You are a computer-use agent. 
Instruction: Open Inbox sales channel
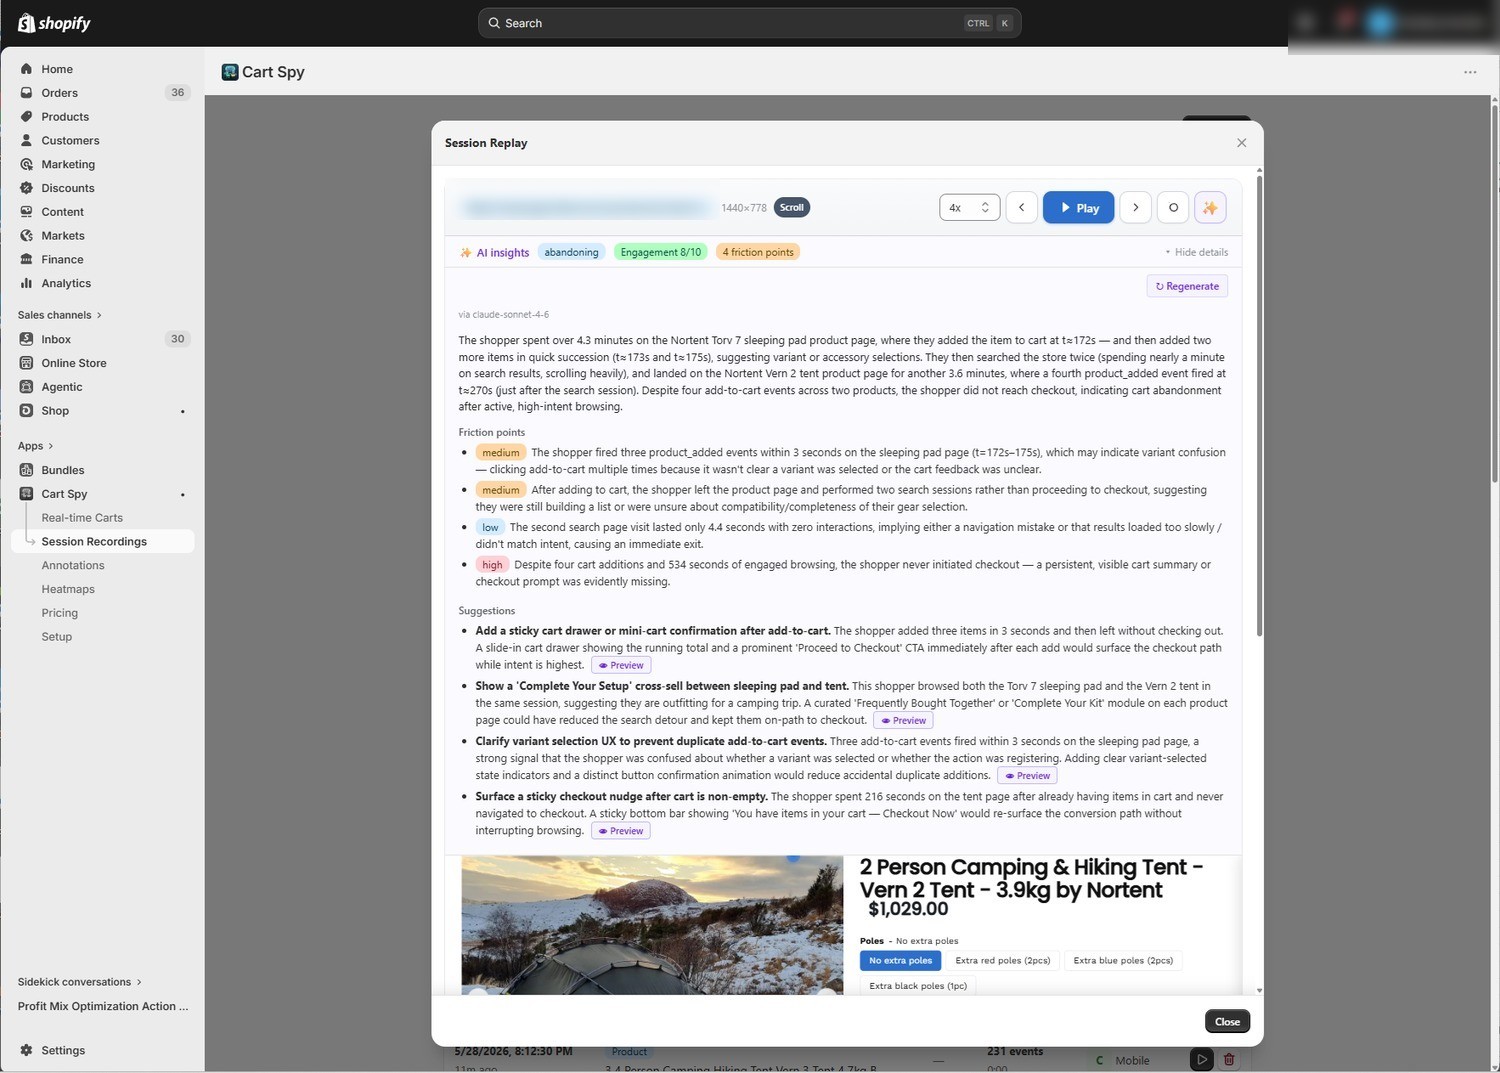pos(56,339)
